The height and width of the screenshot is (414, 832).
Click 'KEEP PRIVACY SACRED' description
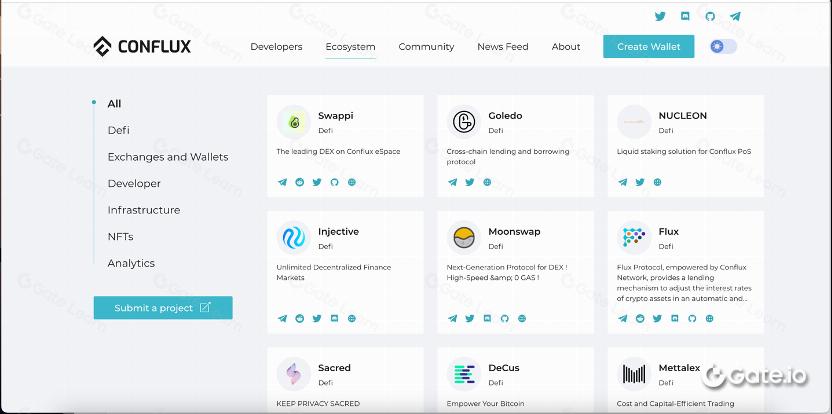point(318,403)
